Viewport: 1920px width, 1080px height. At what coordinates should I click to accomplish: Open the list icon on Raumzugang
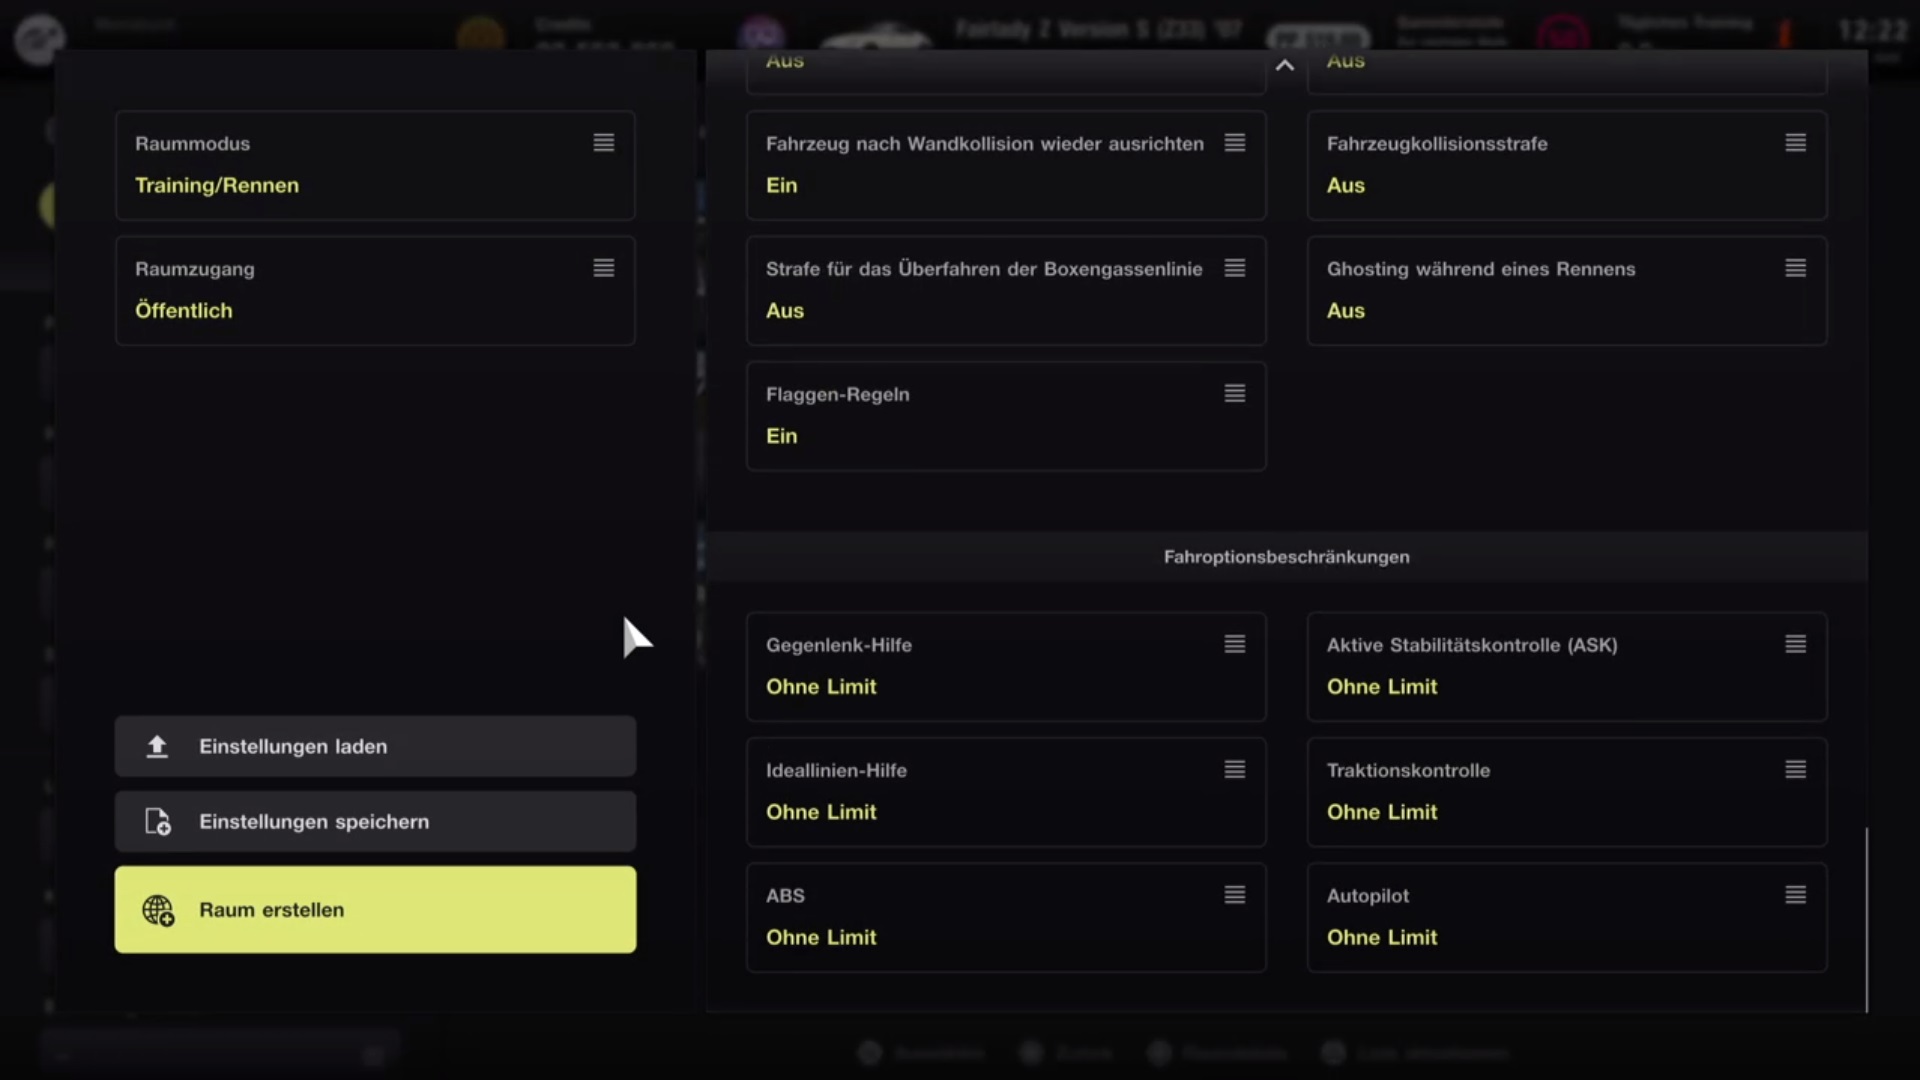[x=603, y=268]
